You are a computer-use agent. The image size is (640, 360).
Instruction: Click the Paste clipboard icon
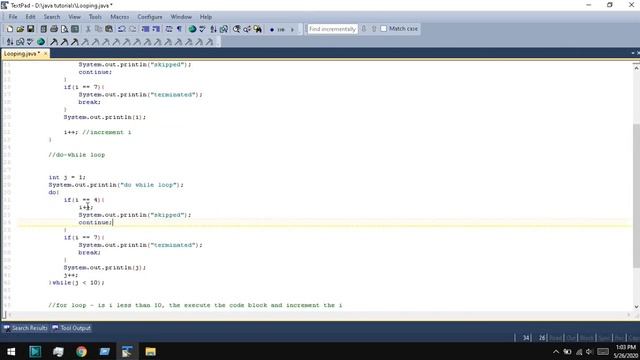pos(109,29)
